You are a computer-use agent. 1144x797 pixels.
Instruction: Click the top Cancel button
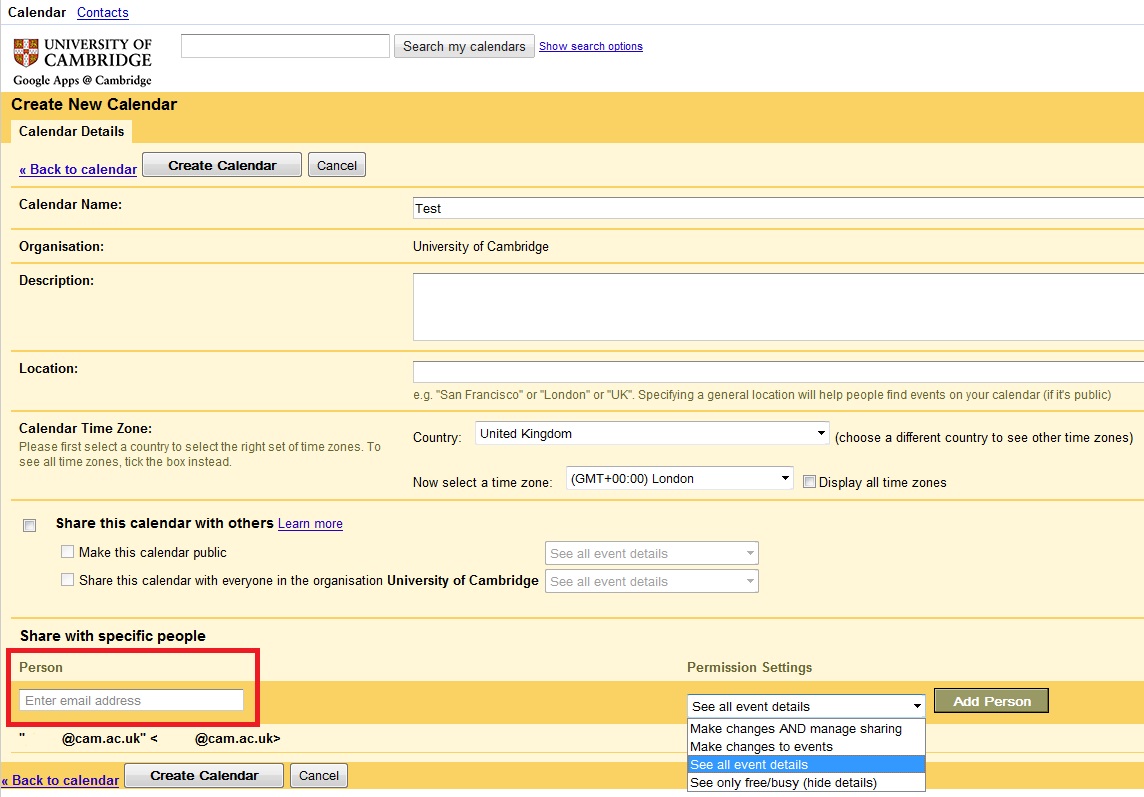tap(337, 165)
